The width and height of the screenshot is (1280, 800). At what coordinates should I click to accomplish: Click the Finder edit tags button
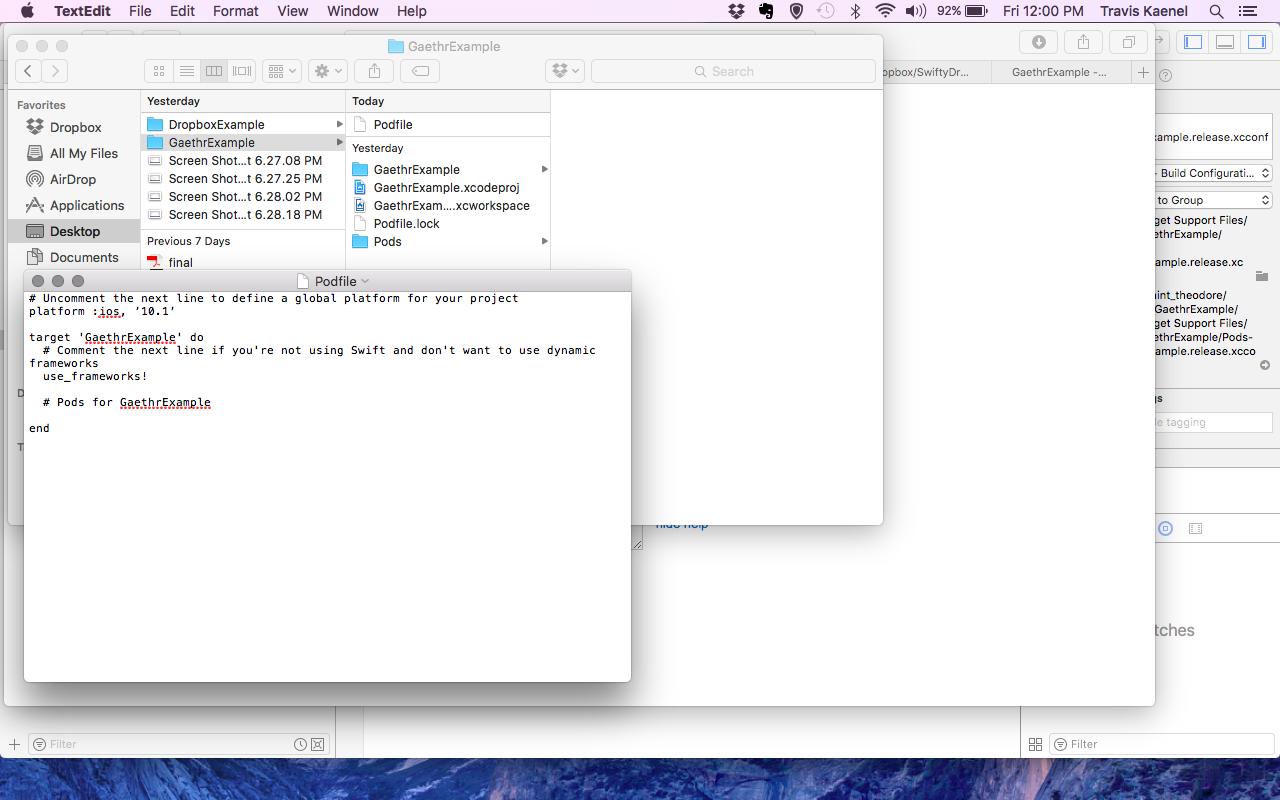pyautogui.click(x=420, y=71)
